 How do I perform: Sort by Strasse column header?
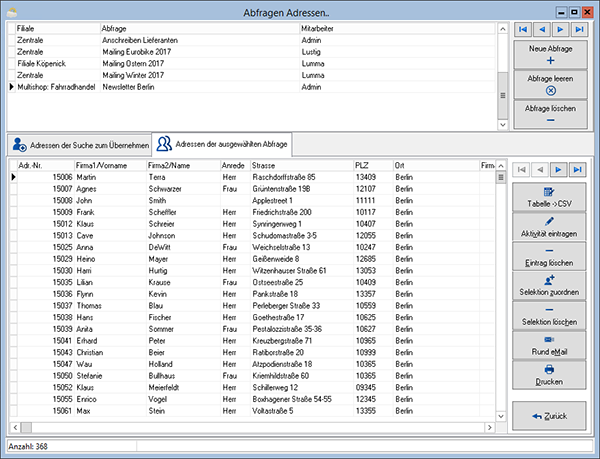click(x=302, y=165)
